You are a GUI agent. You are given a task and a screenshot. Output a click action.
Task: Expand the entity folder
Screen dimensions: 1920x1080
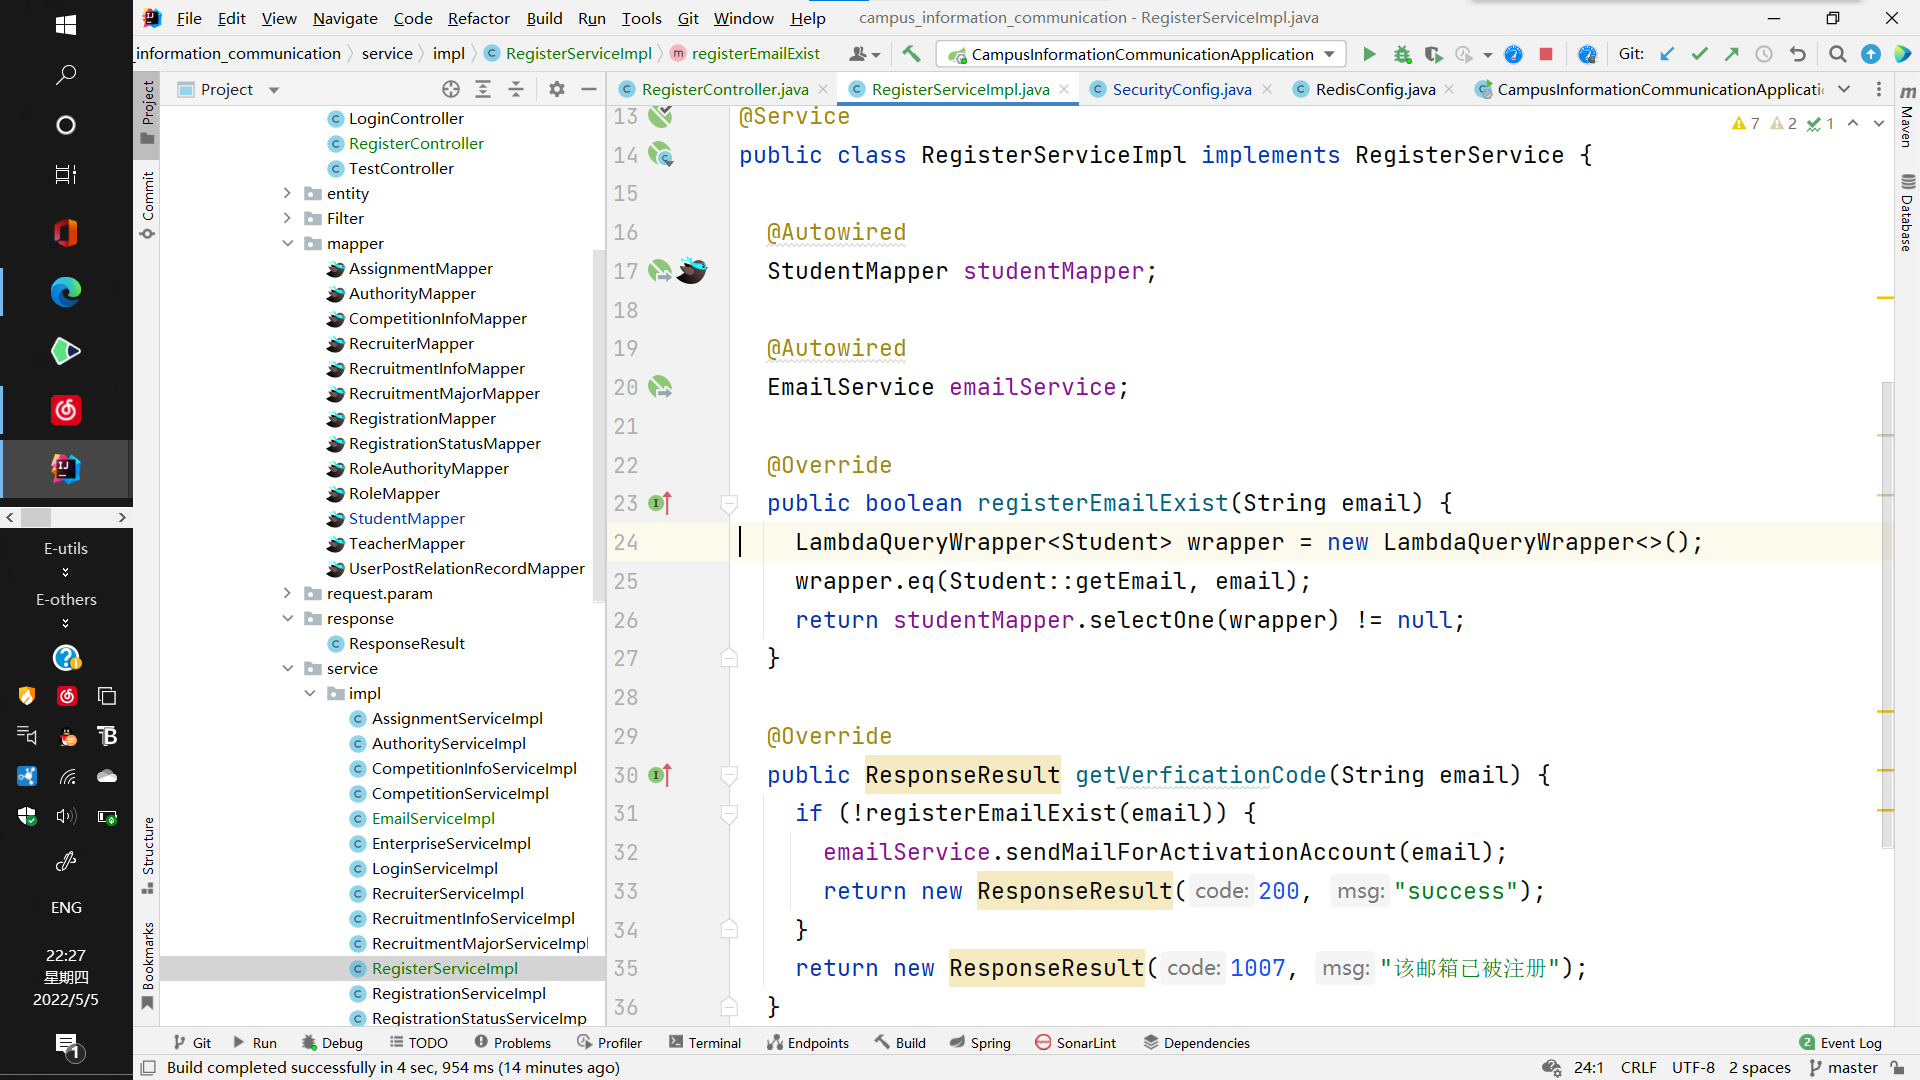(x=288, y=193)
